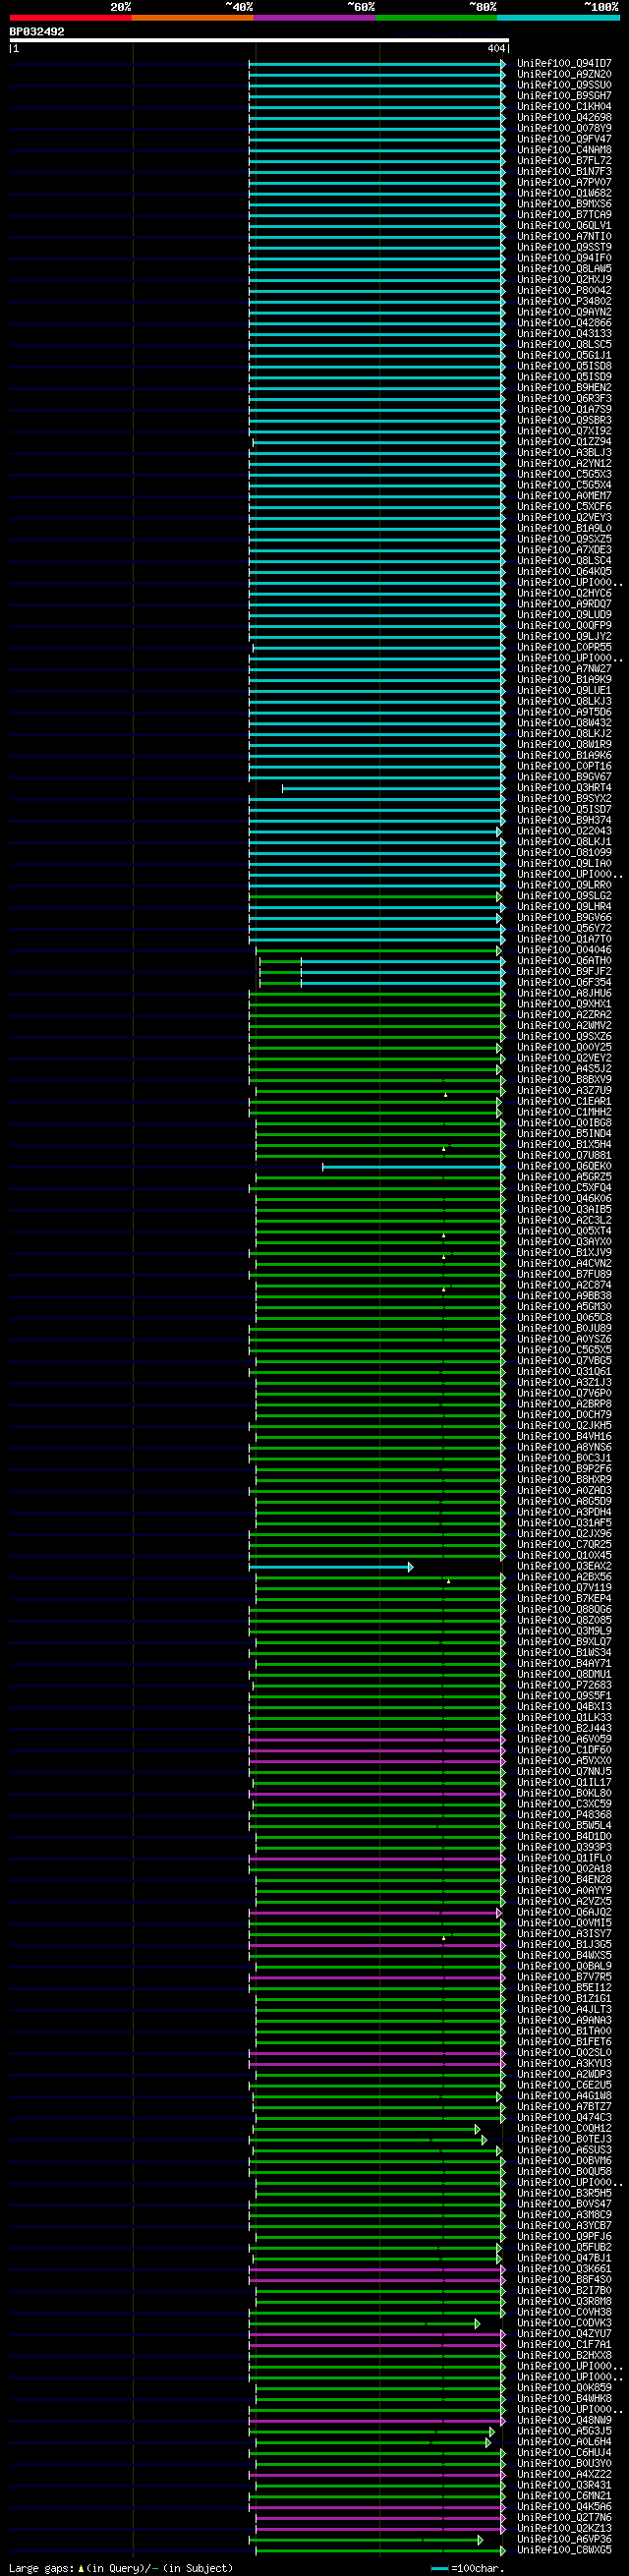Select hit label UniRef100_O04046
629x2576 pixels.
pos(564,950)
